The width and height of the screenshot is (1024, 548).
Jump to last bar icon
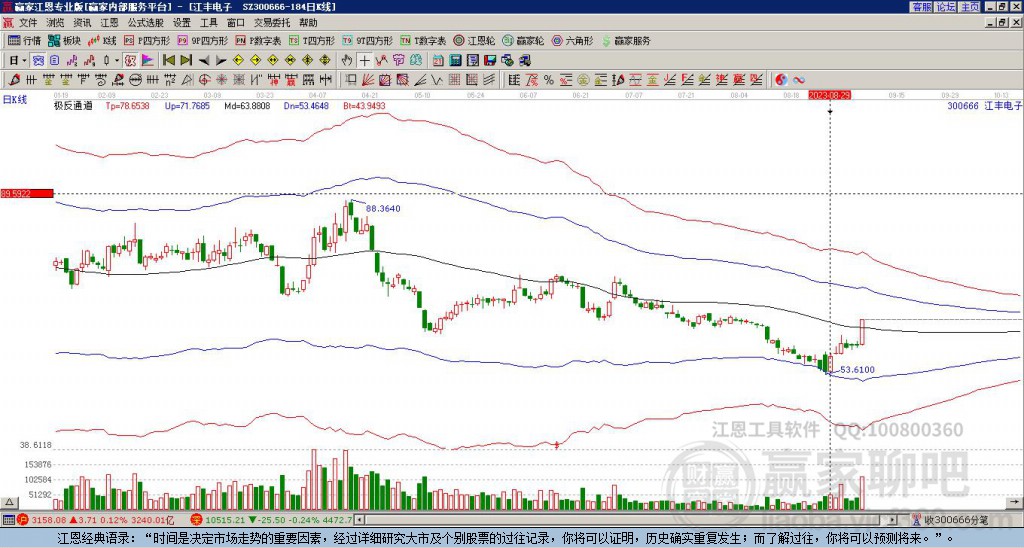click(186, 61)
